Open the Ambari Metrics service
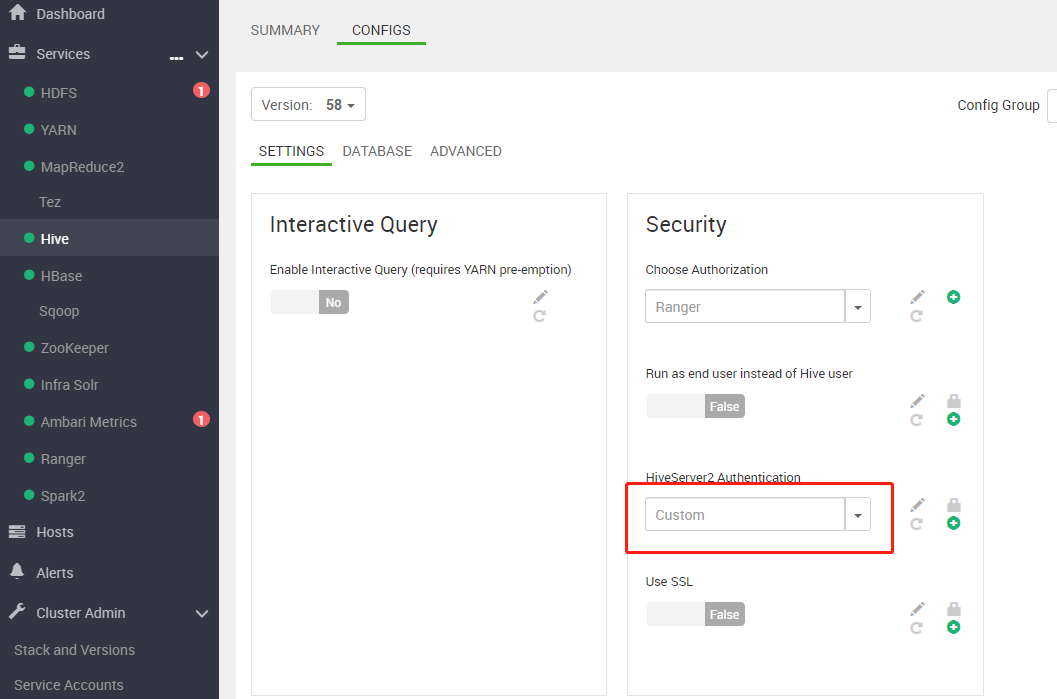This screenshot has width=1057, height=699. pos(88,422)
